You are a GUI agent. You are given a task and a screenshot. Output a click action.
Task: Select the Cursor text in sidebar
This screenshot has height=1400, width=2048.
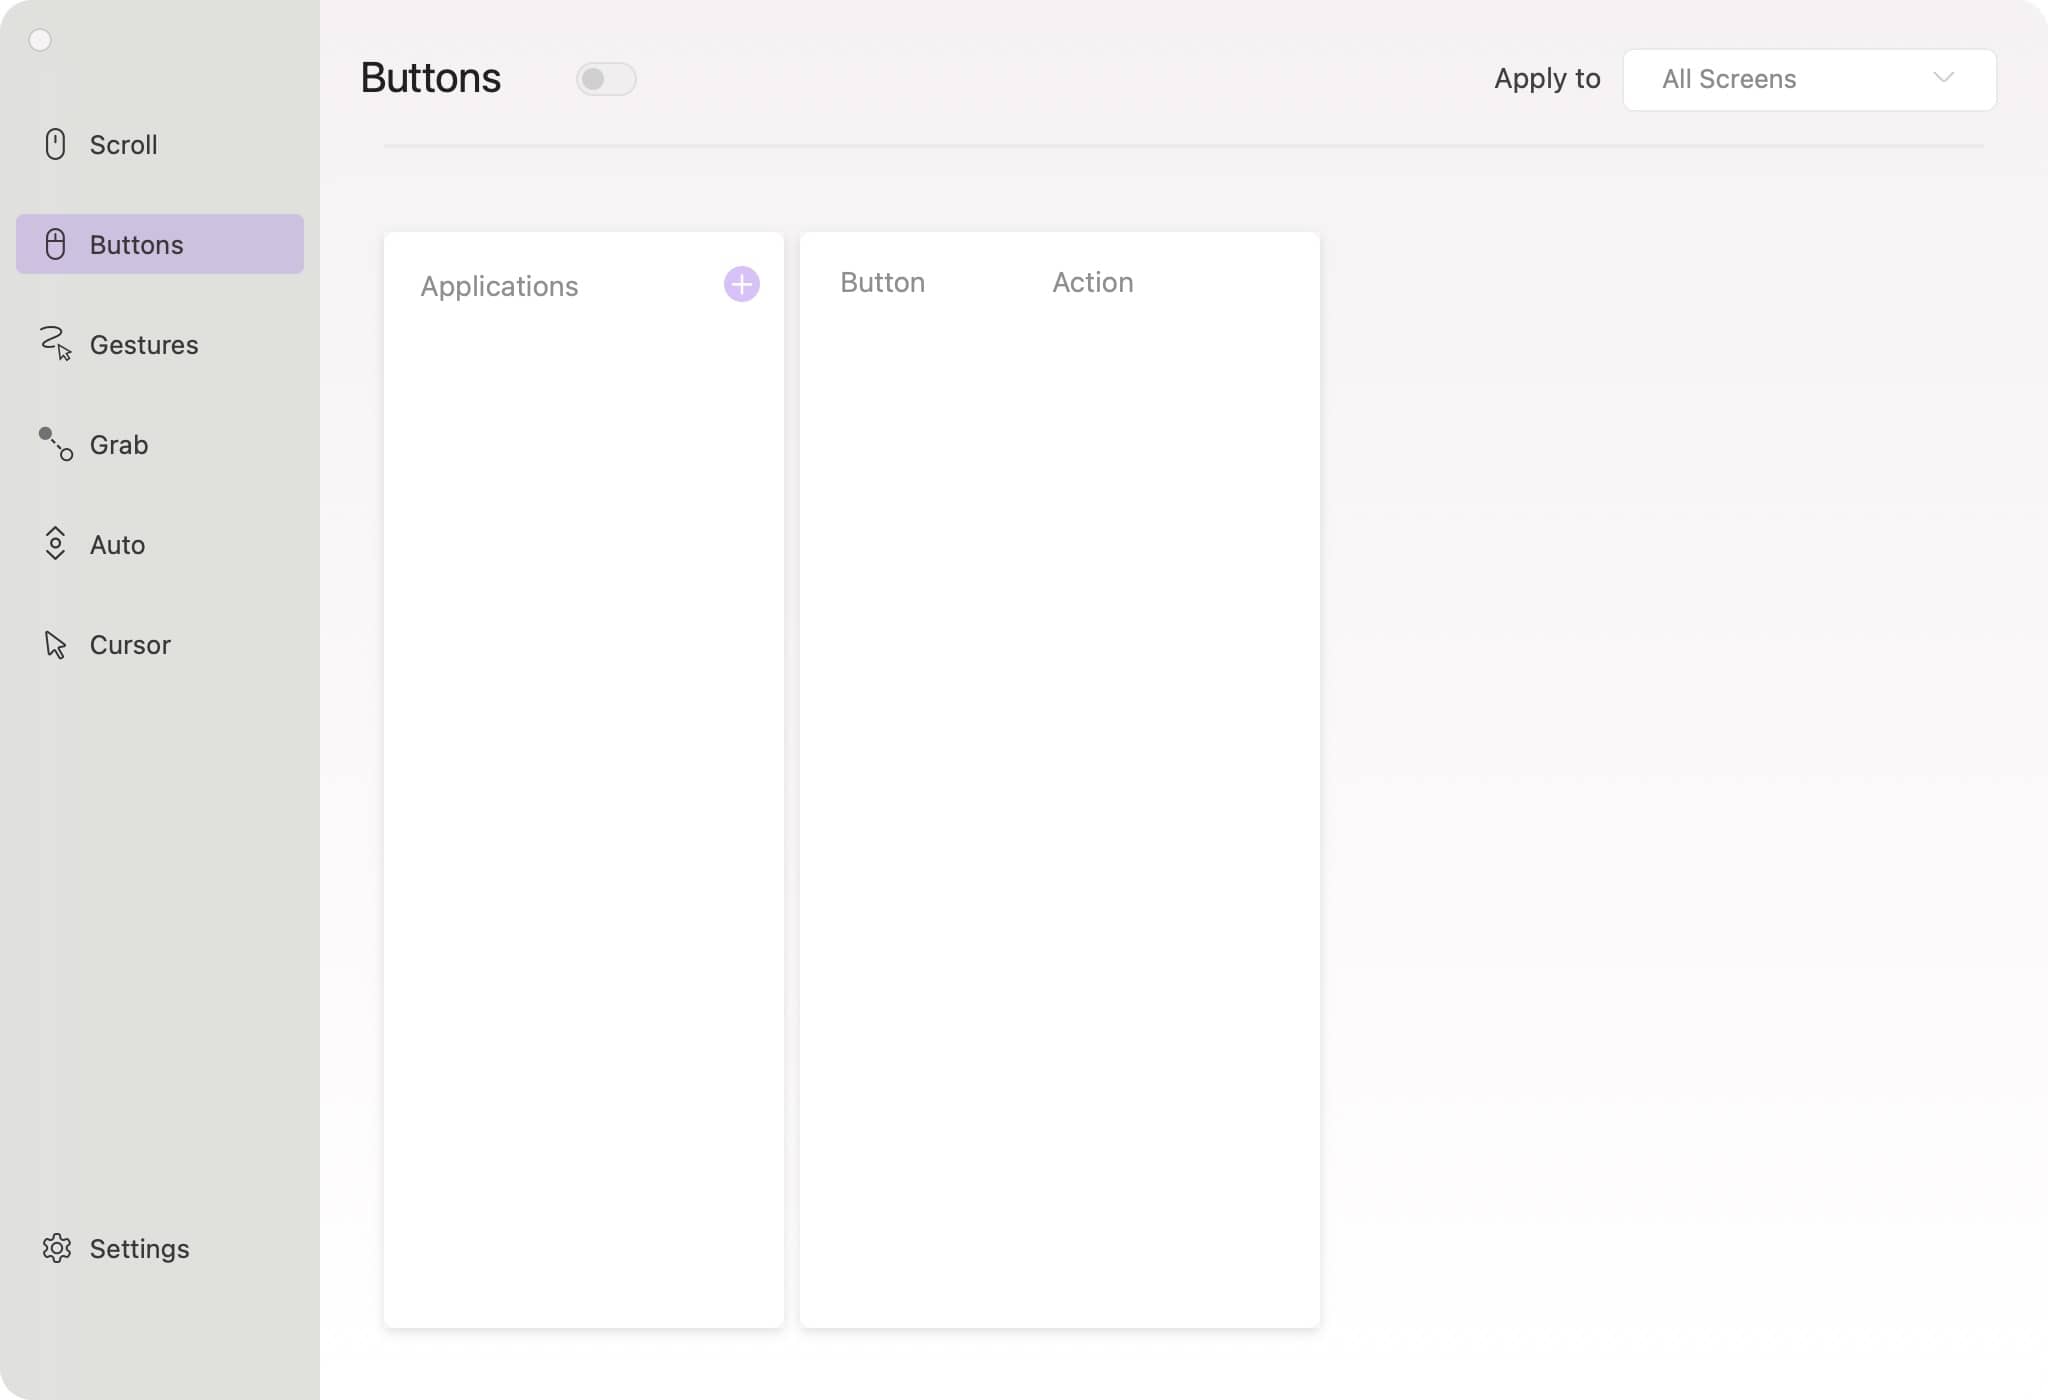130,645
